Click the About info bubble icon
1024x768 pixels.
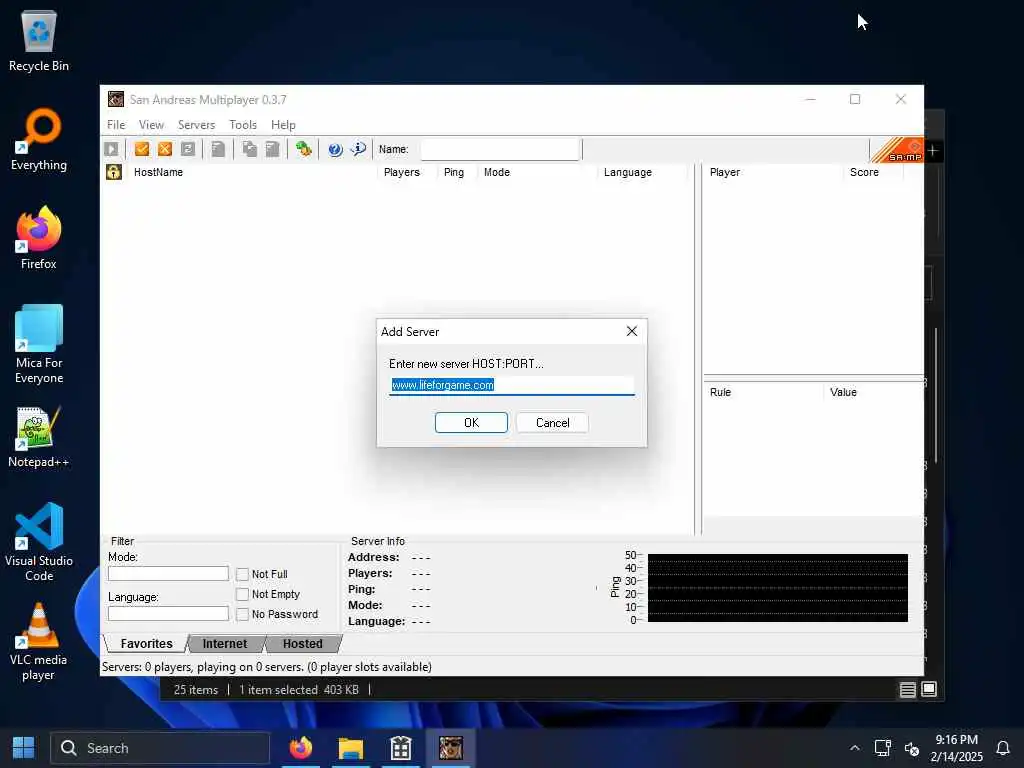[x=358, y=149]
